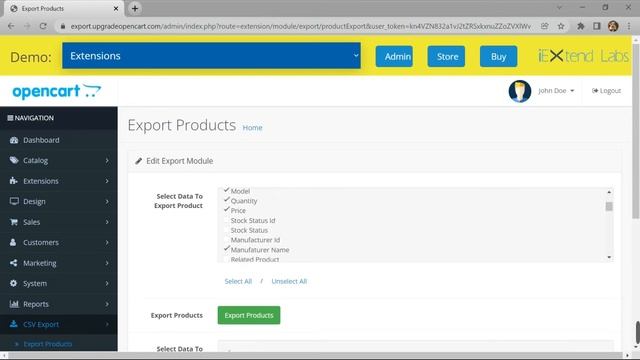Open the browser extensions puzzle icon

click(x=580, y=26)
